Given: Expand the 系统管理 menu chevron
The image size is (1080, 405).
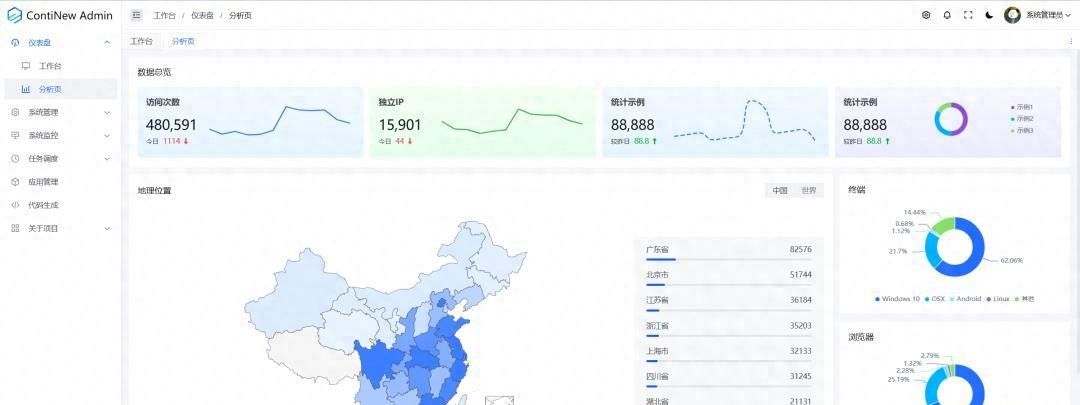Looking at the screenshot, I should click(x=107, y=112).
